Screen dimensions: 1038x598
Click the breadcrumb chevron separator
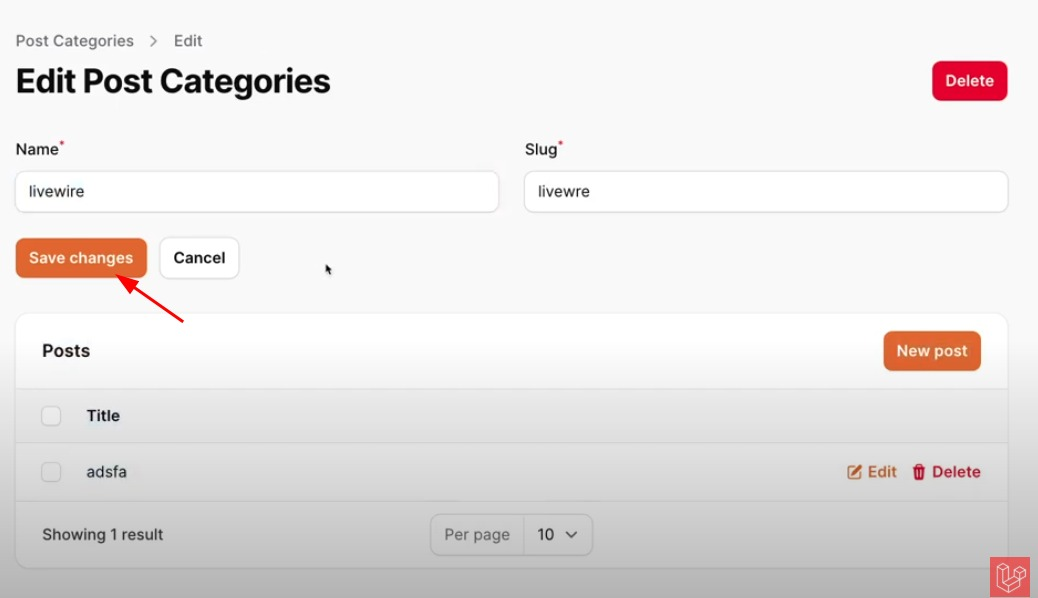pyautogui.click(x=154, y=41)
